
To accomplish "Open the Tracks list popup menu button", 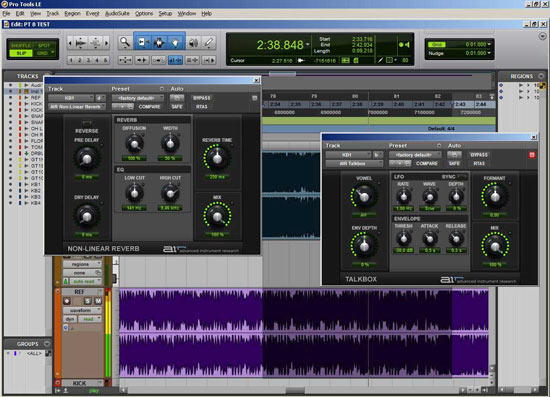I will 47,76.
